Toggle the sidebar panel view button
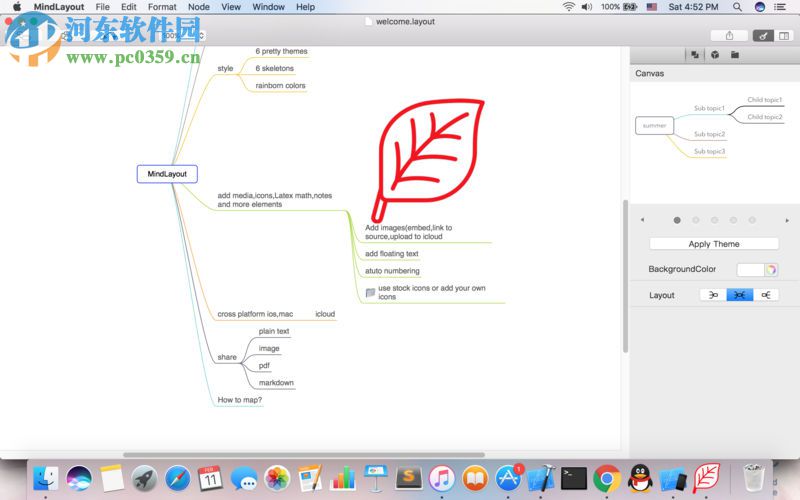 click(784, 35)
